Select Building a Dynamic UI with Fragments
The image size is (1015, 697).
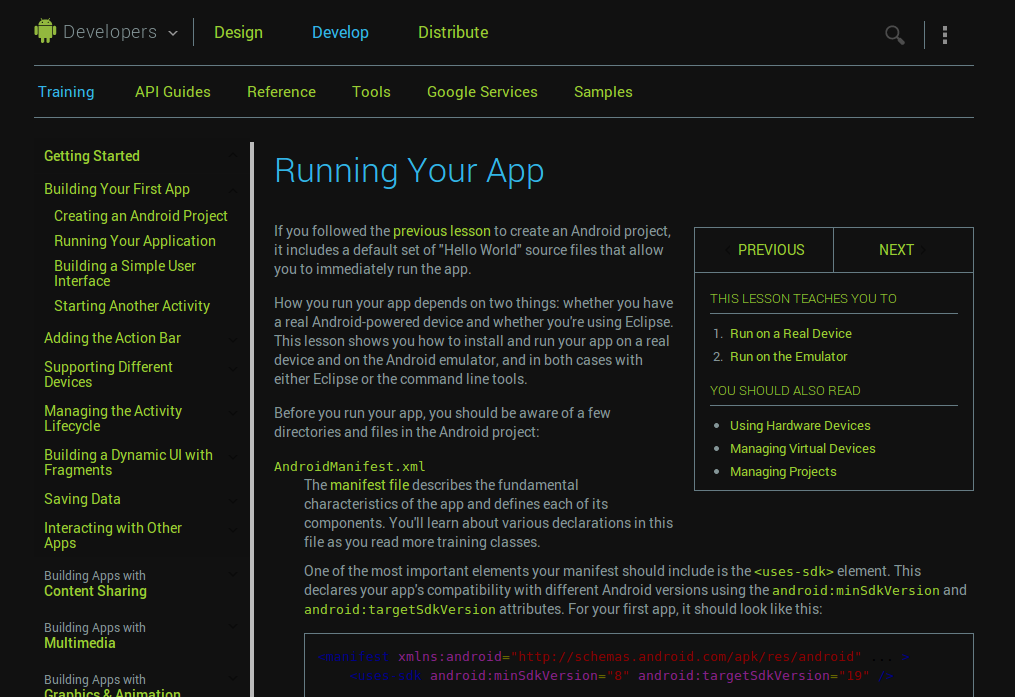[x=128, y=462]
